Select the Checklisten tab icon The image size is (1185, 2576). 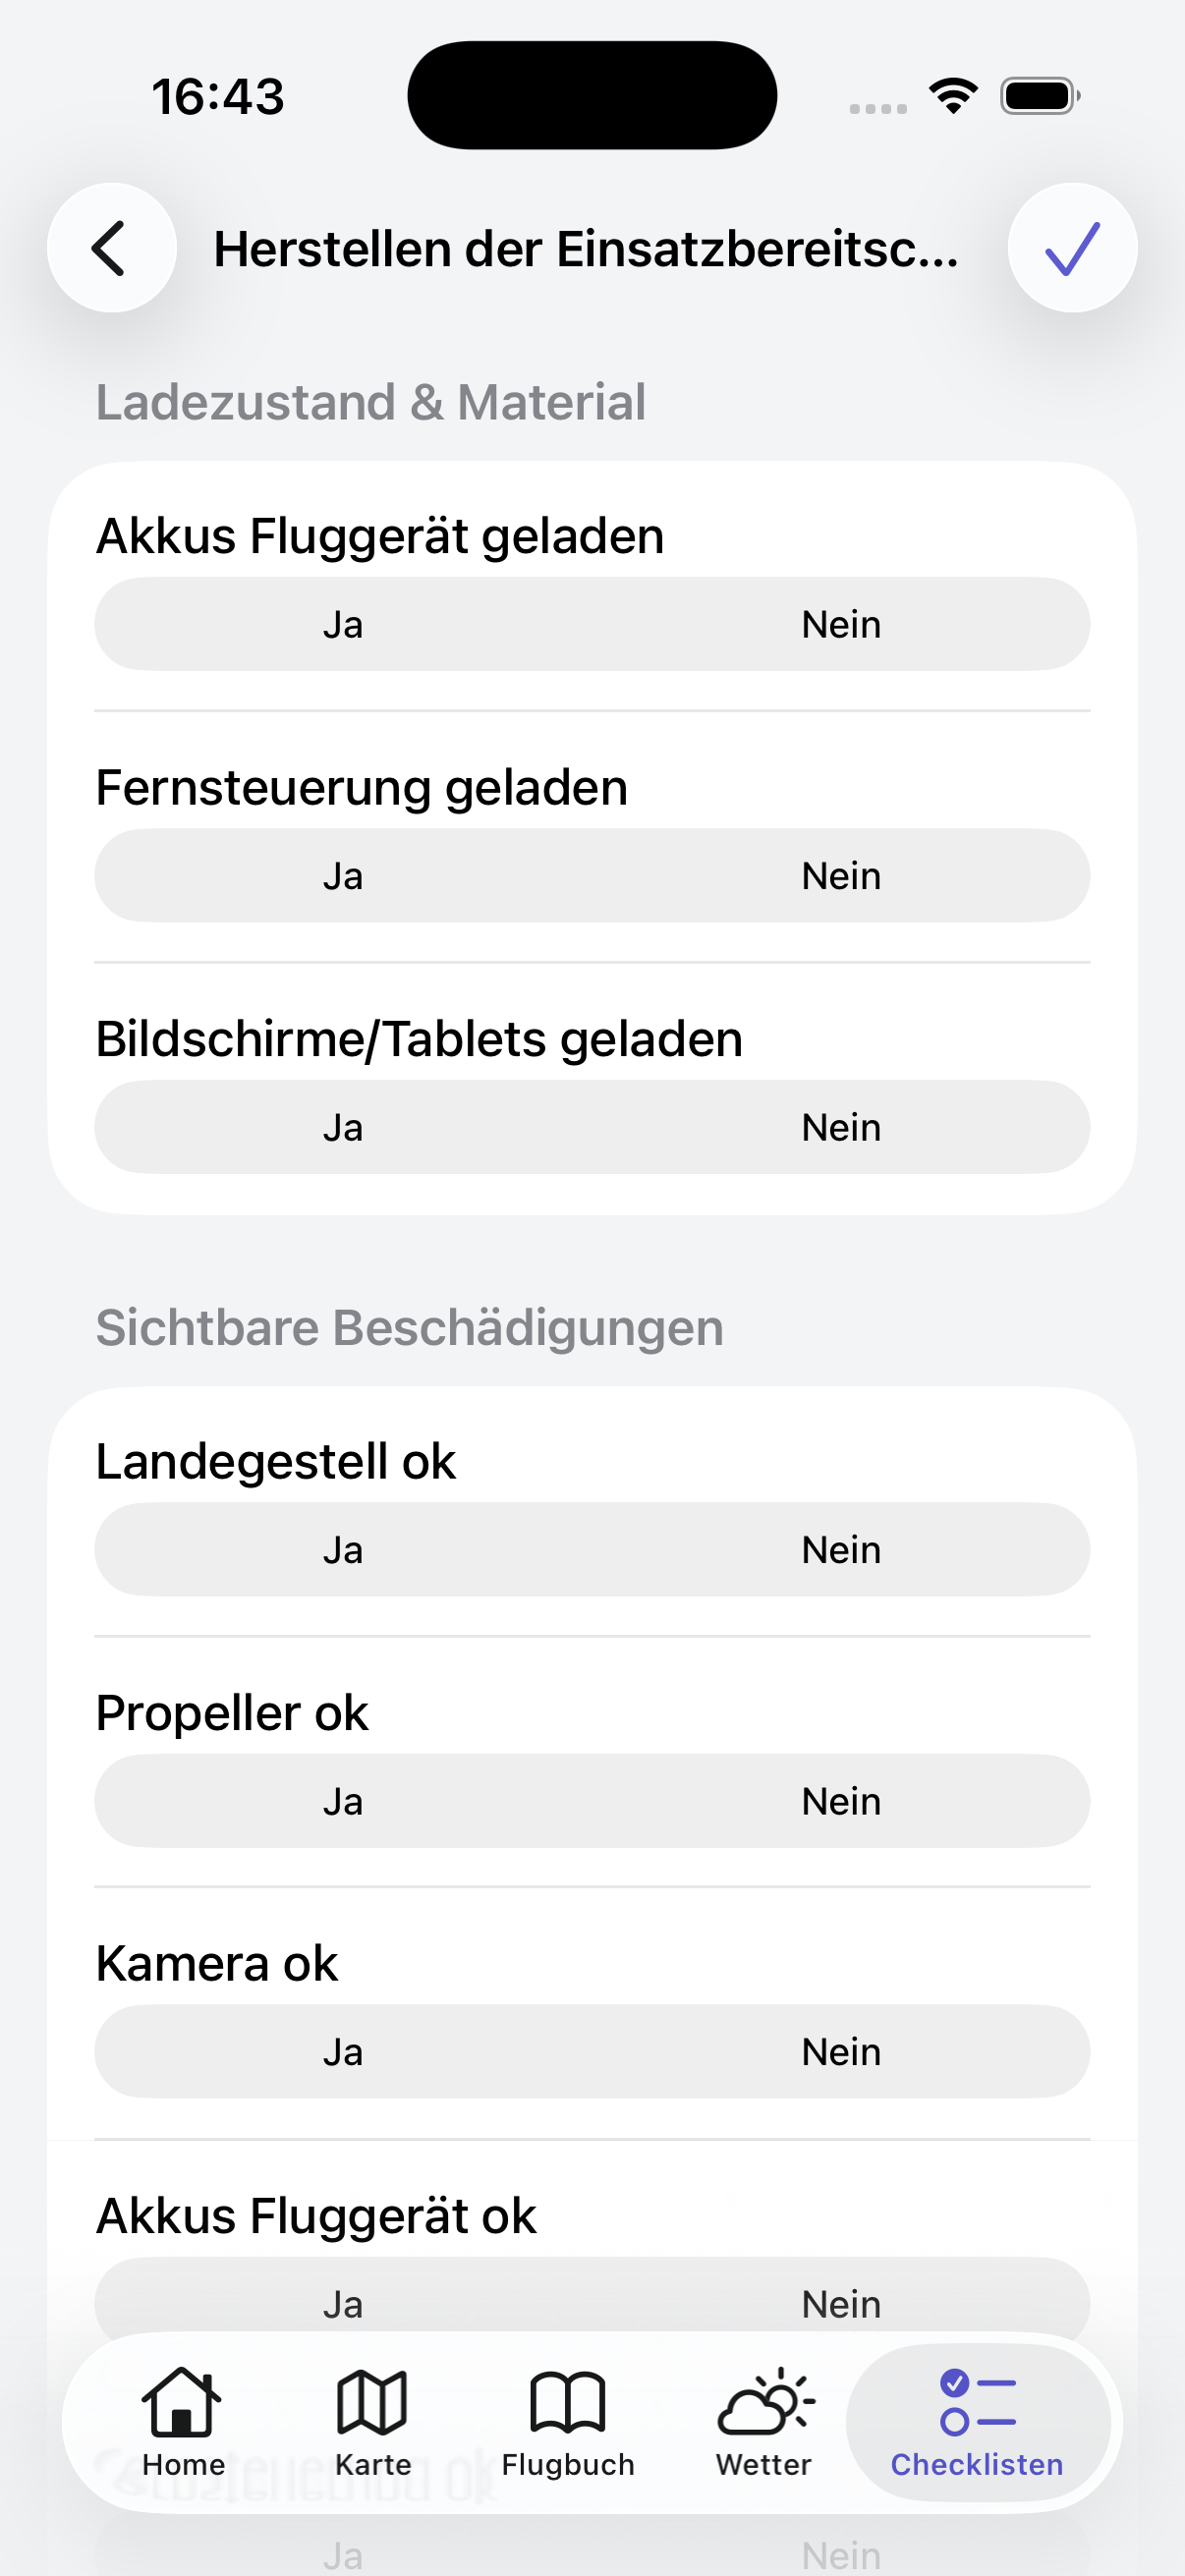tap(977, 2401)
